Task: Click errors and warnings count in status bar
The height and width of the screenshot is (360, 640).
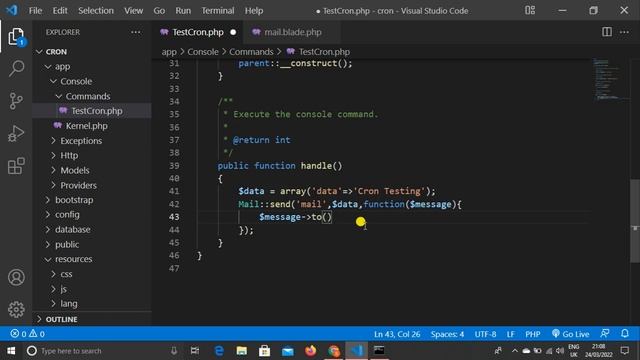Action: [x=28, y=334]
